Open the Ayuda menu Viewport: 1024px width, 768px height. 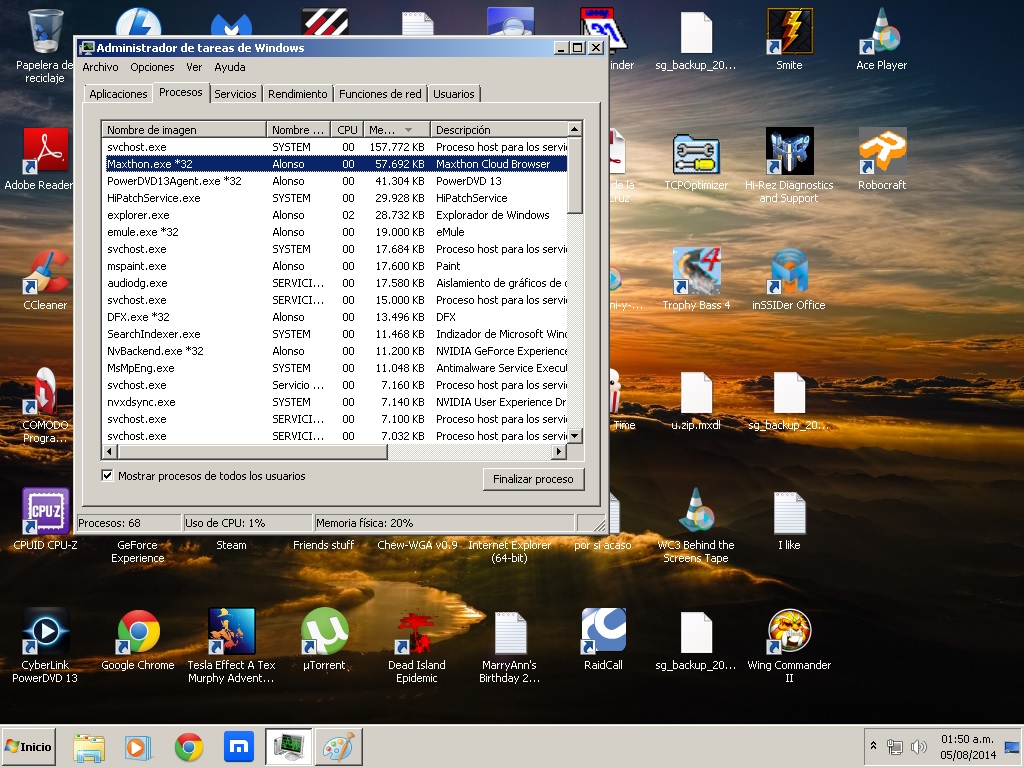point(230,67)
